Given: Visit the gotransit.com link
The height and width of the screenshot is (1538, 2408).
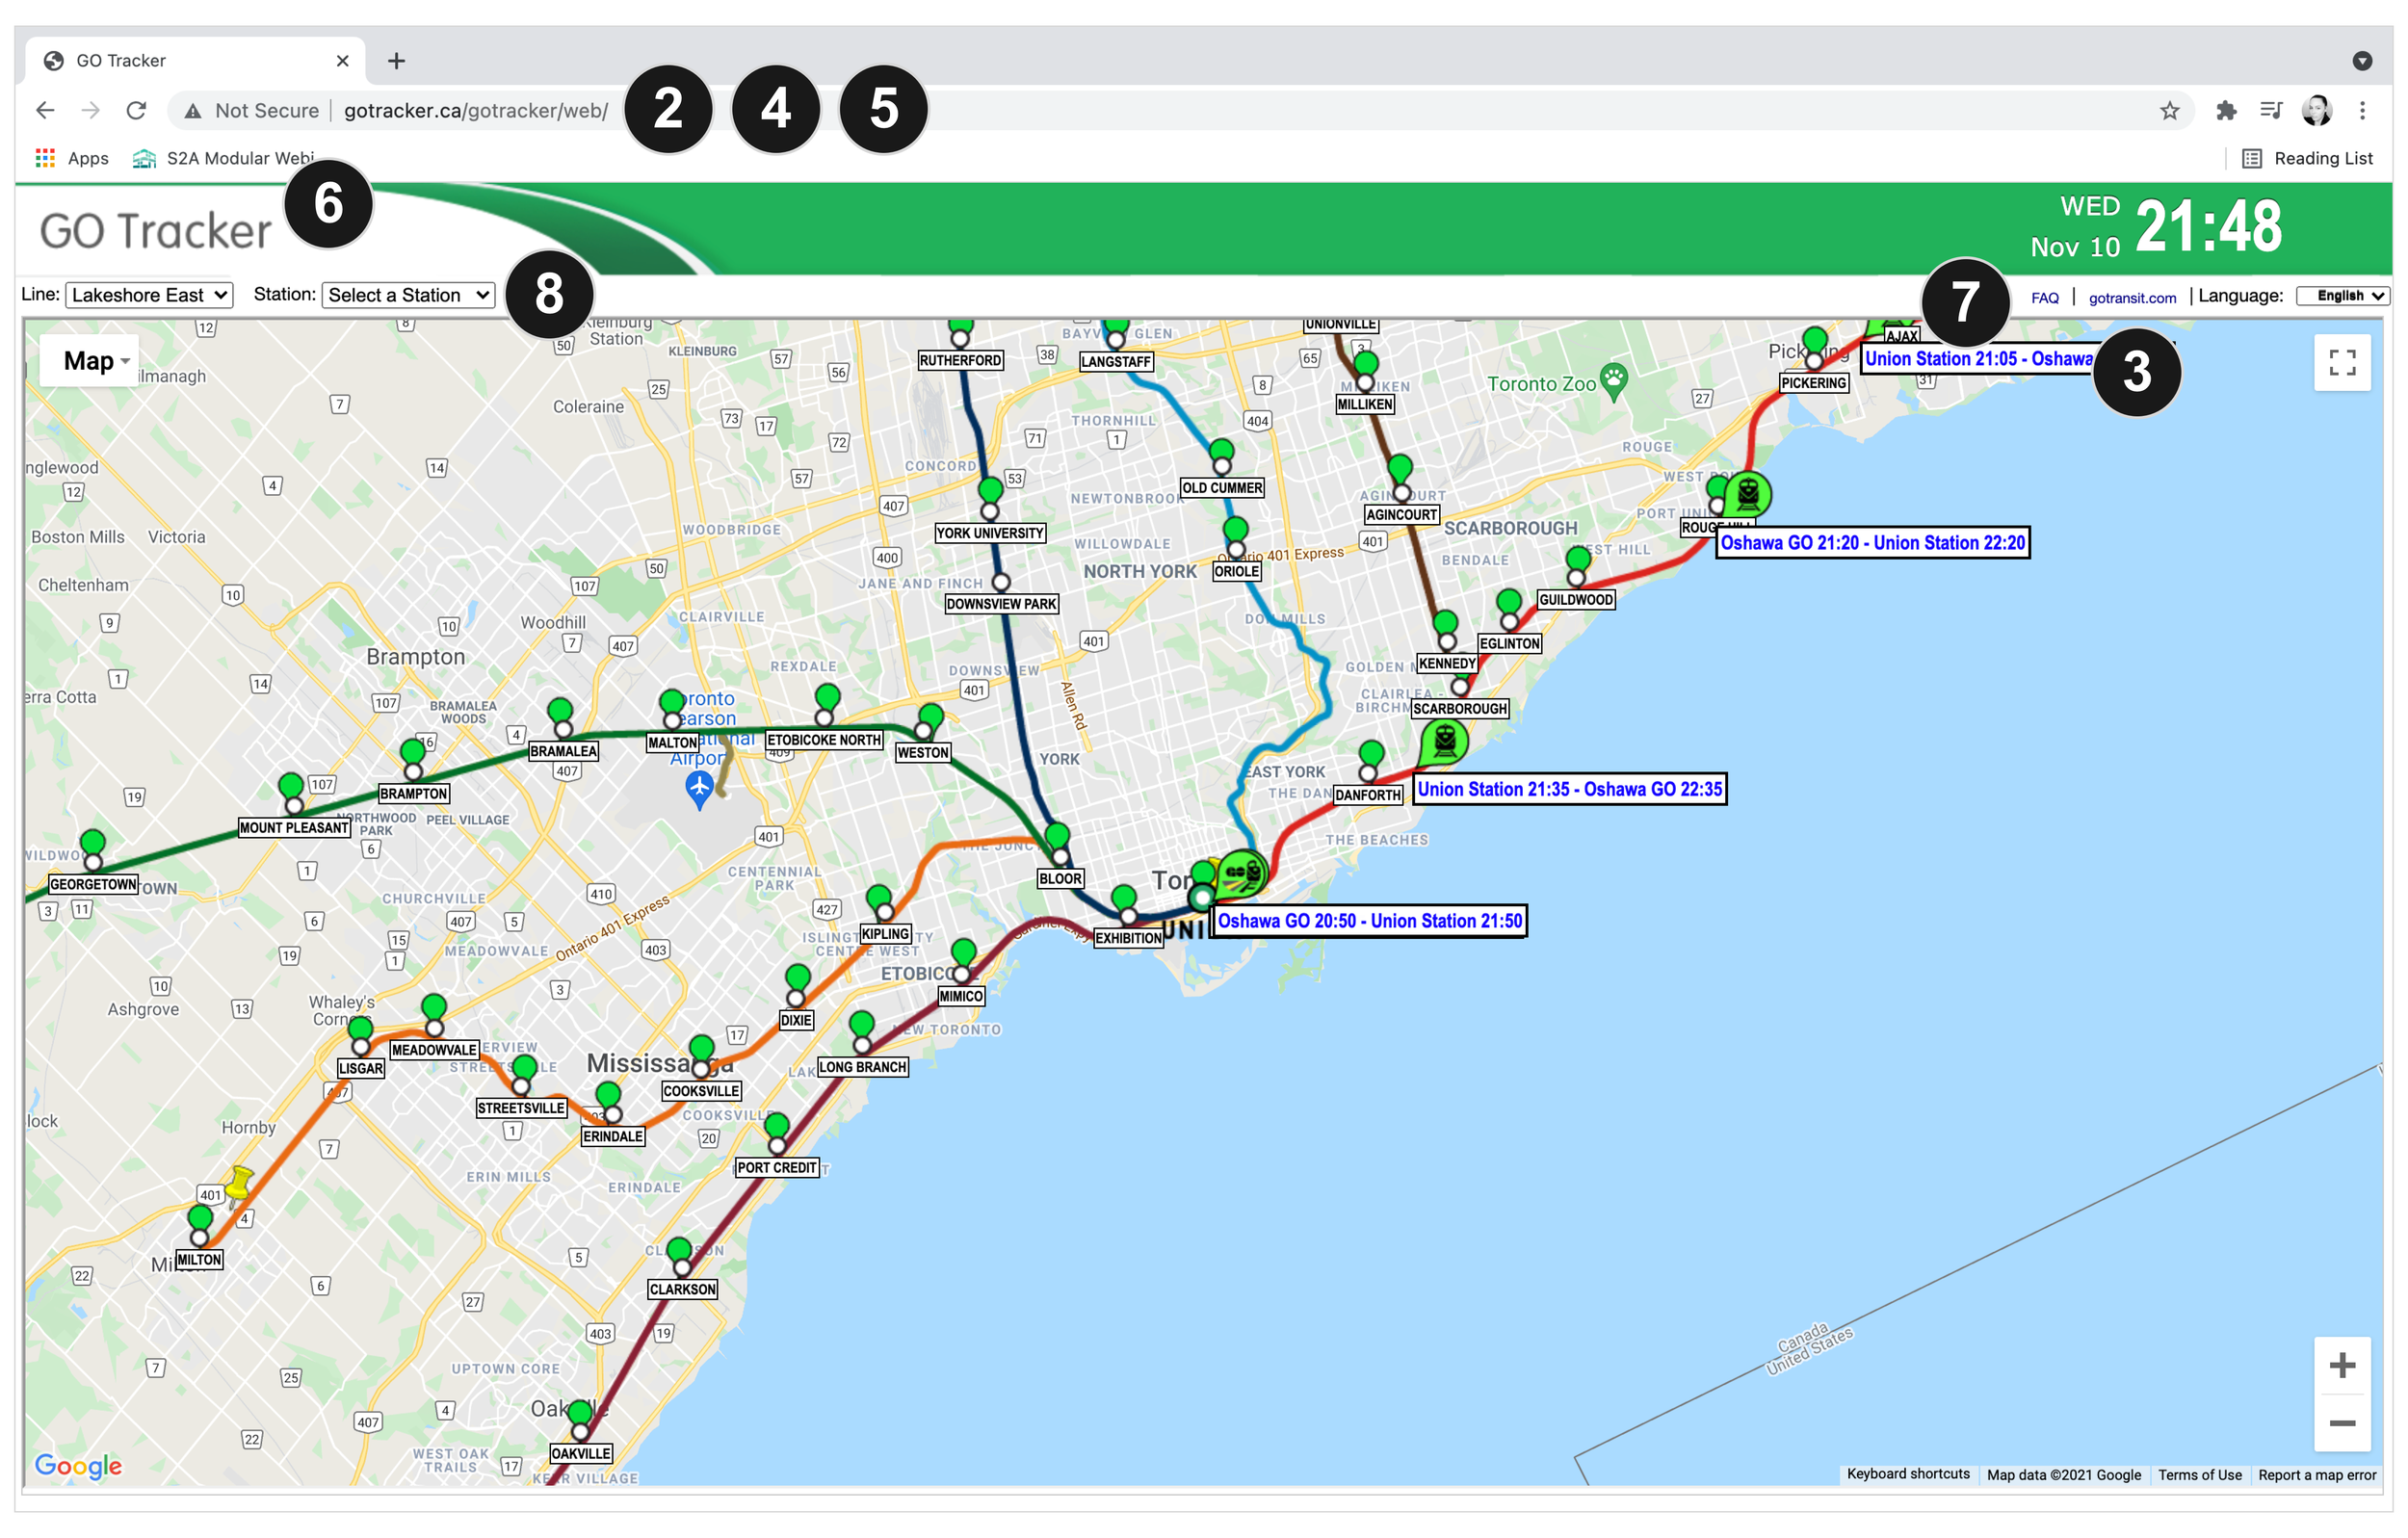Looking at the screenshot, I should [2131, 298].
